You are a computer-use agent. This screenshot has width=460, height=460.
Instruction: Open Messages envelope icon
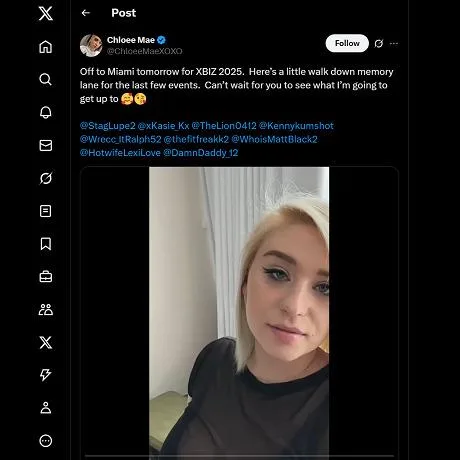(46, 145)
